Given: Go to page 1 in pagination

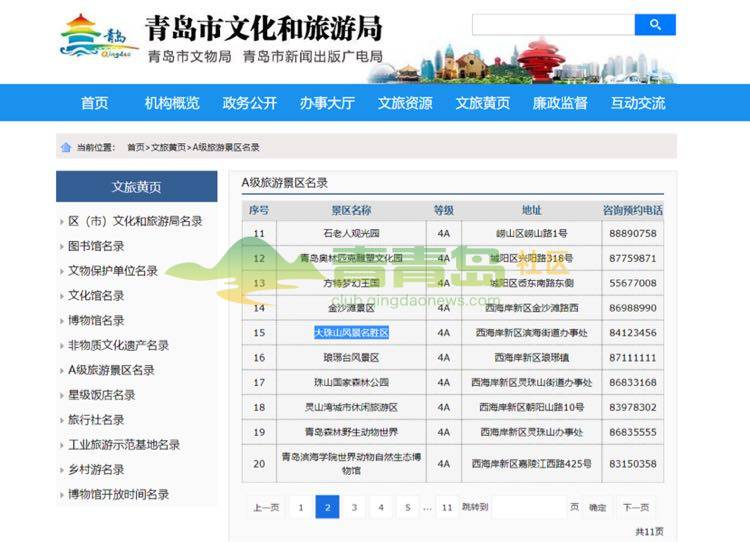Looking at the screenshot, I should [301, 507].
